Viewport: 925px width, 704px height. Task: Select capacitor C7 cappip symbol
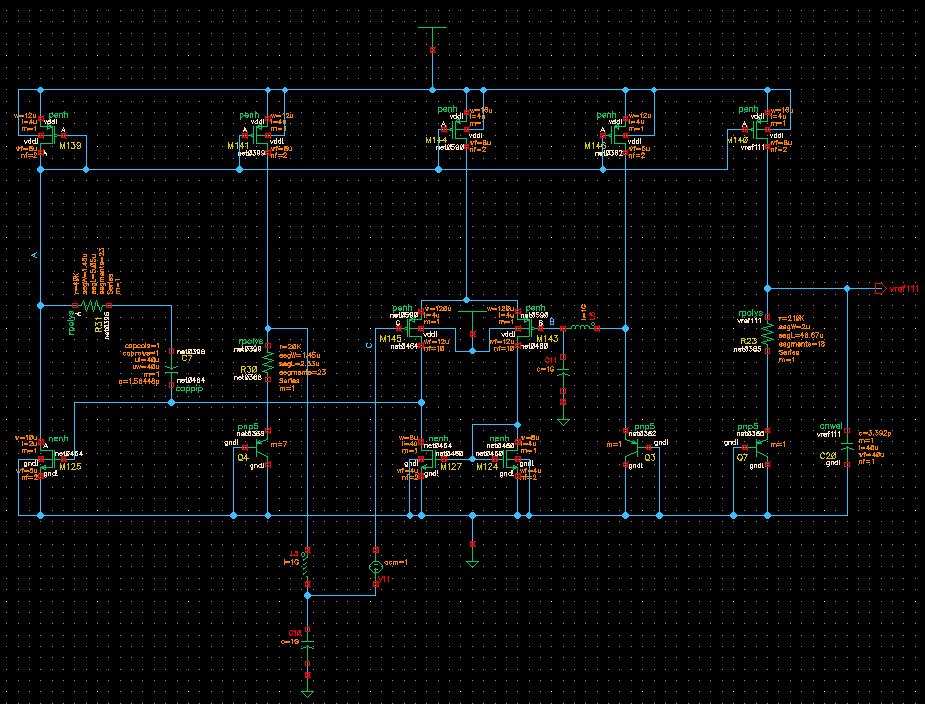coord(171,368)
